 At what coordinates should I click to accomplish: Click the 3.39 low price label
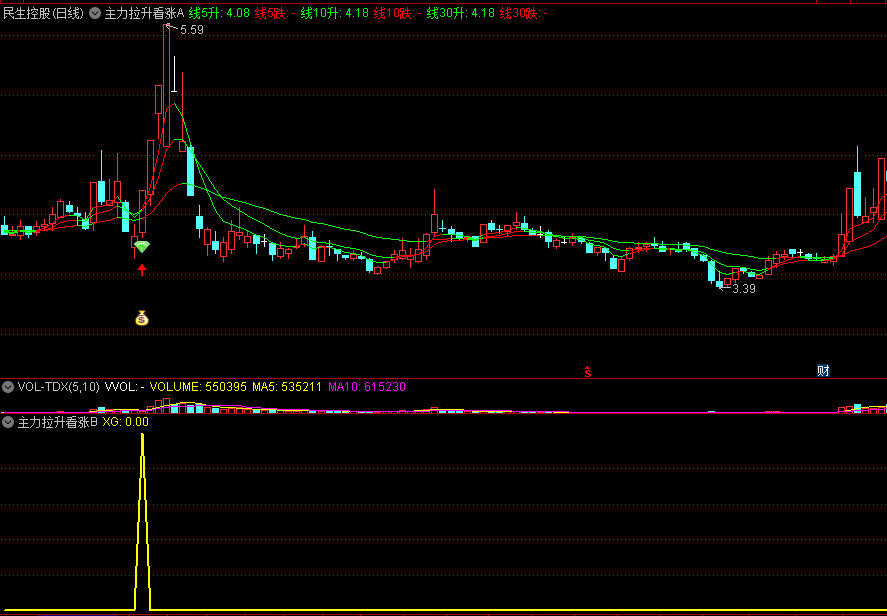(744, 289)
